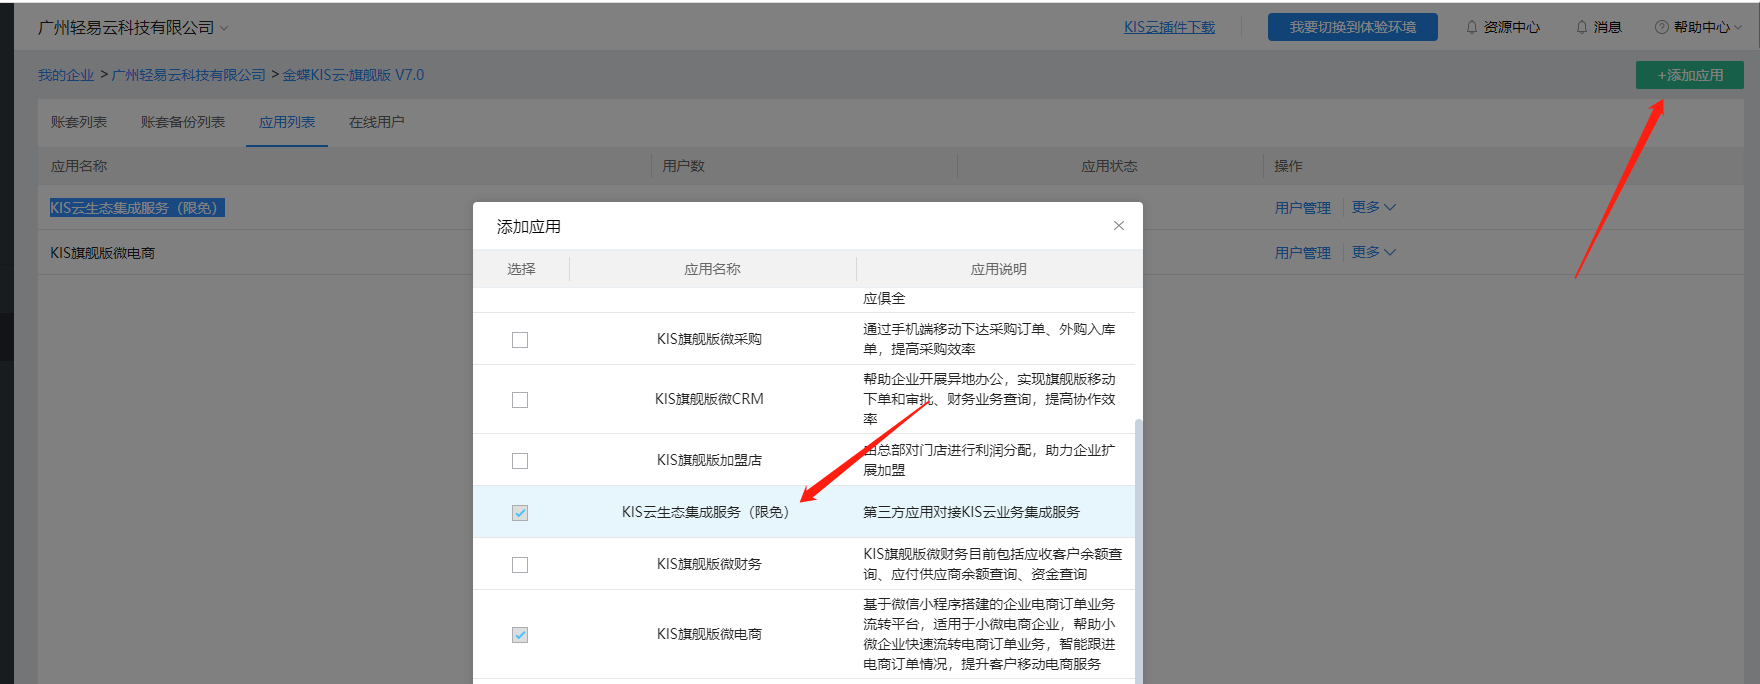Click KIS旗舰版微电商 name in dialog
This screenshot has height=684, width=1760.
tap(709, 634)
